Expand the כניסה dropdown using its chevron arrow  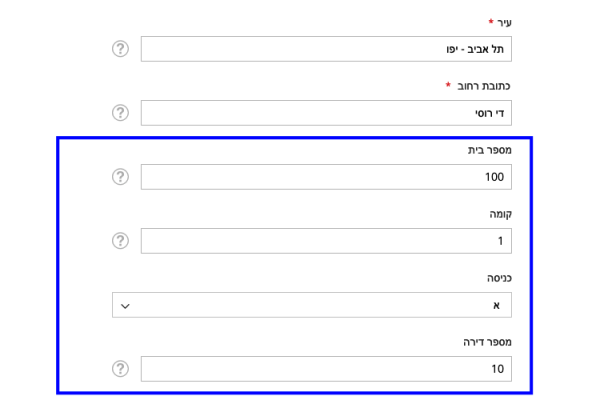(125, 305)
